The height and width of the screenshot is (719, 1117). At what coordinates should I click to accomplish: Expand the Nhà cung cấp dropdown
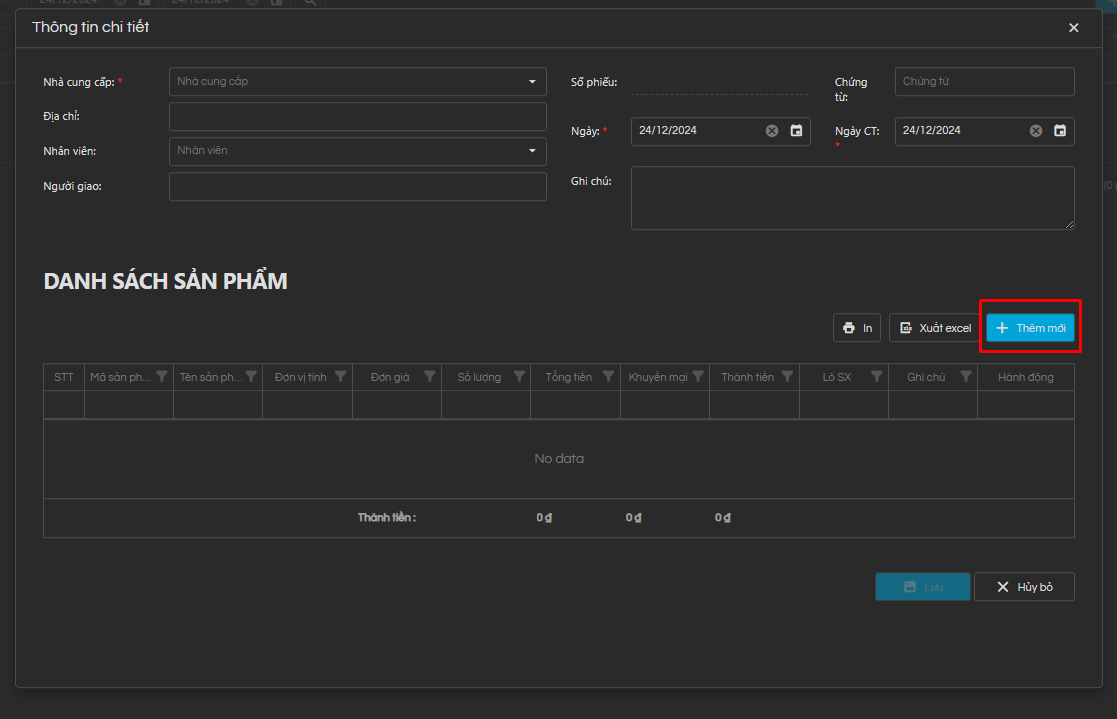pos(532,82)
